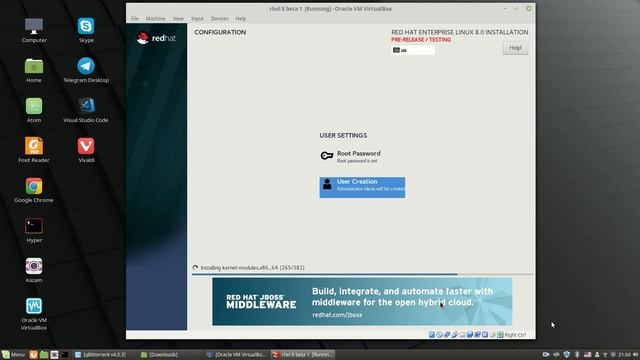Switch to rhel 8 beta 1 taskbar entry

(303, 355)
